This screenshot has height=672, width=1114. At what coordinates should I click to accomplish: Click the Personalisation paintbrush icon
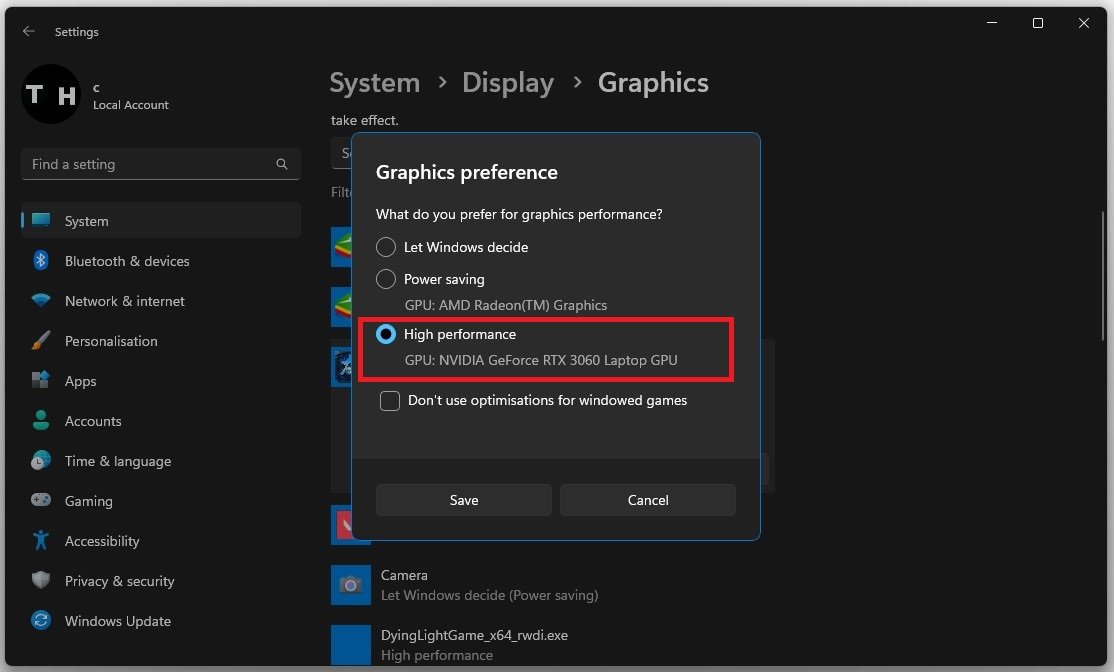[x=41, y=340]
